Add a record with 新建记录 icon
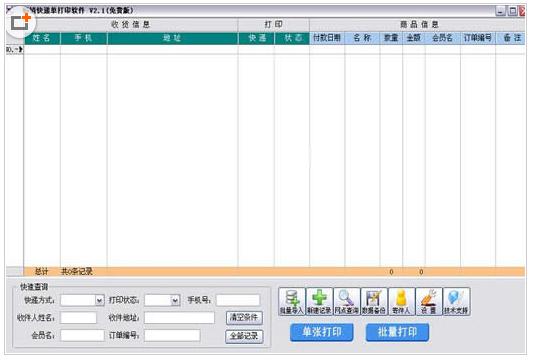535x361 pixels. tap(319, 302)
